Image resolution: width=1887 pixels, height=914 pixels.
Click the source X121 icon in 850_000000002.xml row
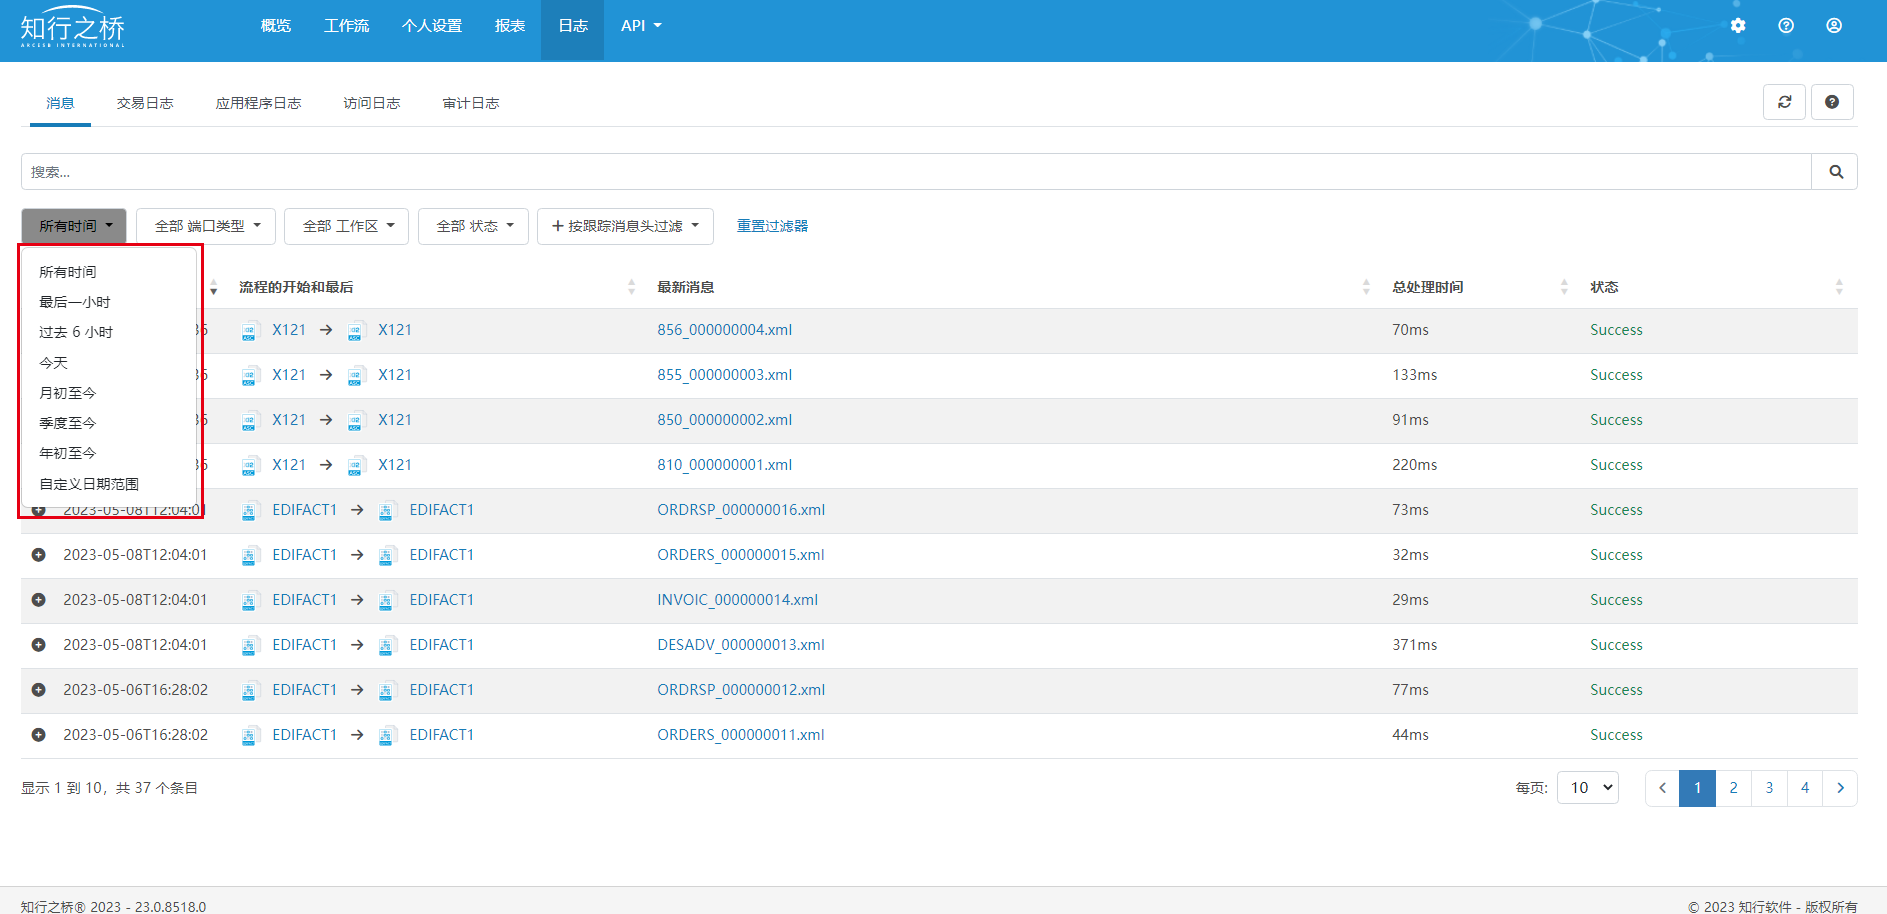pos(250,421)
